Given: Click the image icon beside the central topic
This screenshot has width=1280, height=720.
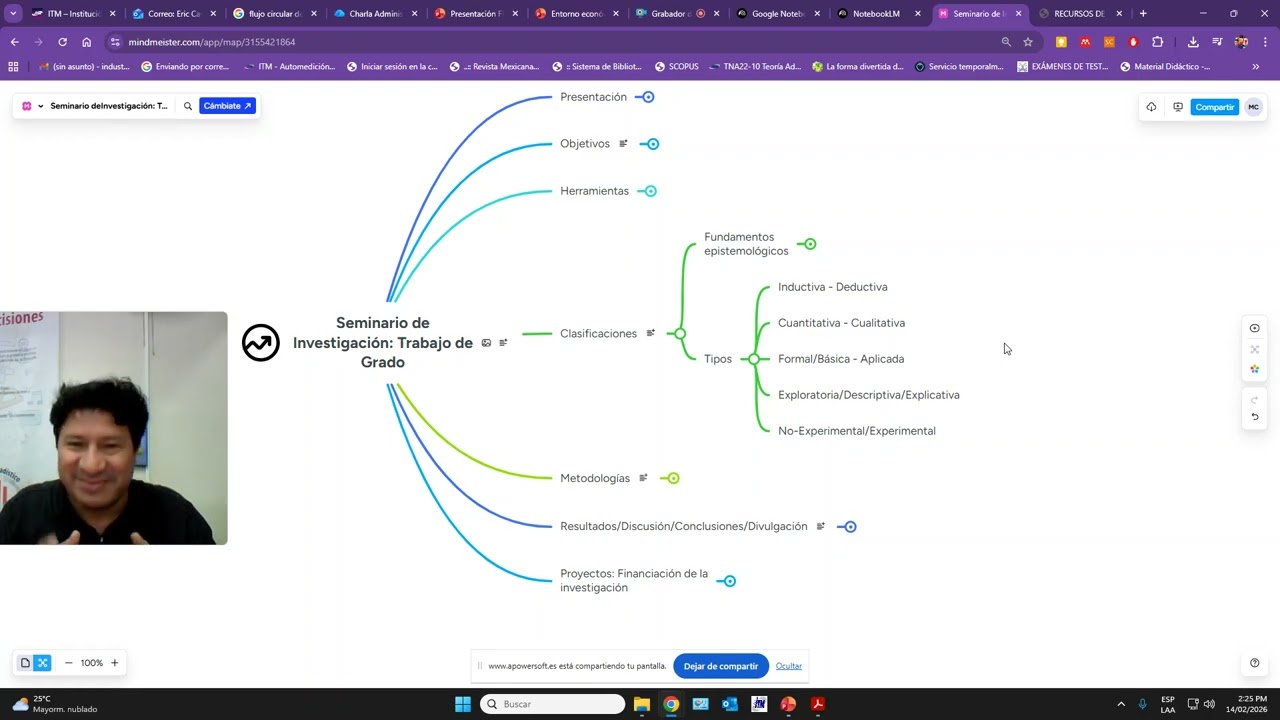Looking at the screenshot, I should pos(486,343).
